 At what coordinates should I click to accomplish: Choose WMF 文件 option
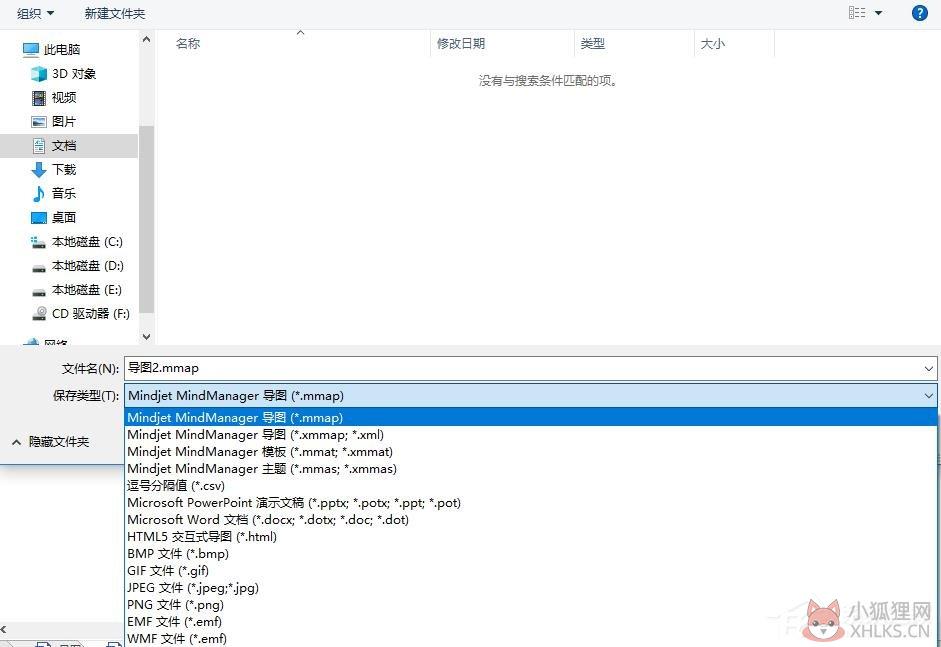[531, 639]
